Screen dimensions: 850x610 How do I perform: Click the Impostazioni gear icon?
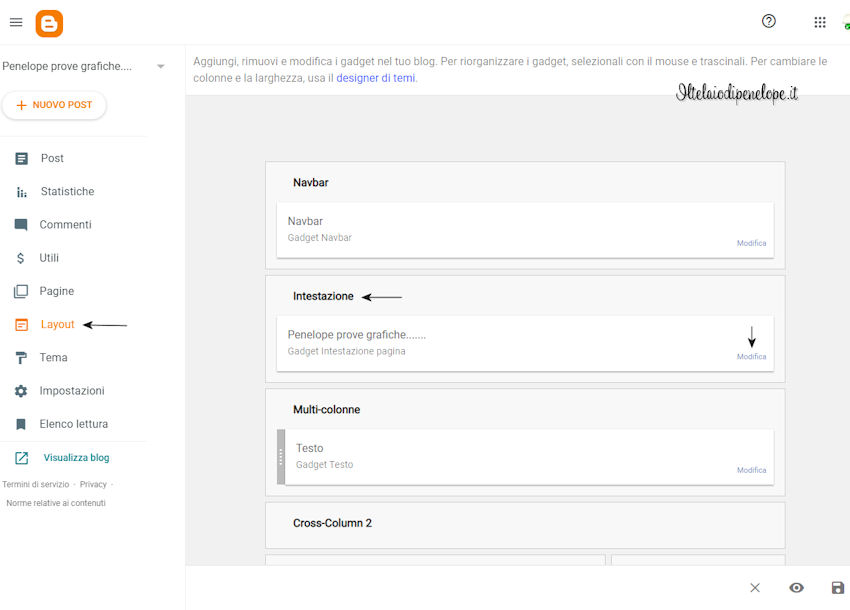pyautogui.click(x=21, y=391)
